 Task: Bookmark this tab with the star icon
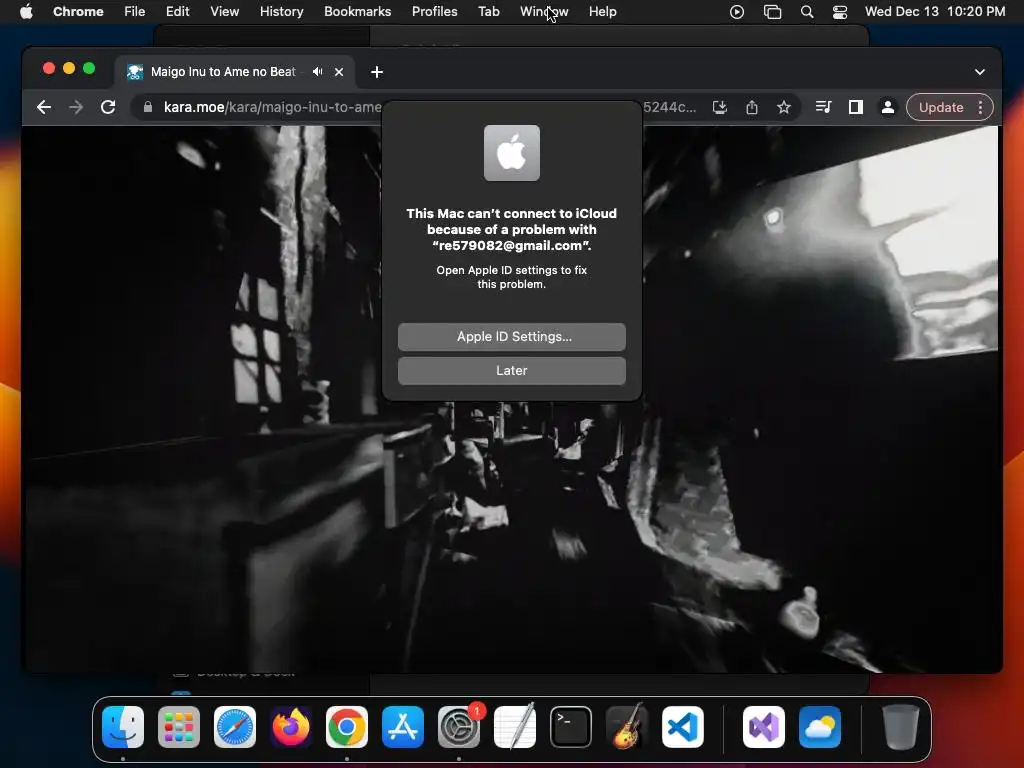784,107
